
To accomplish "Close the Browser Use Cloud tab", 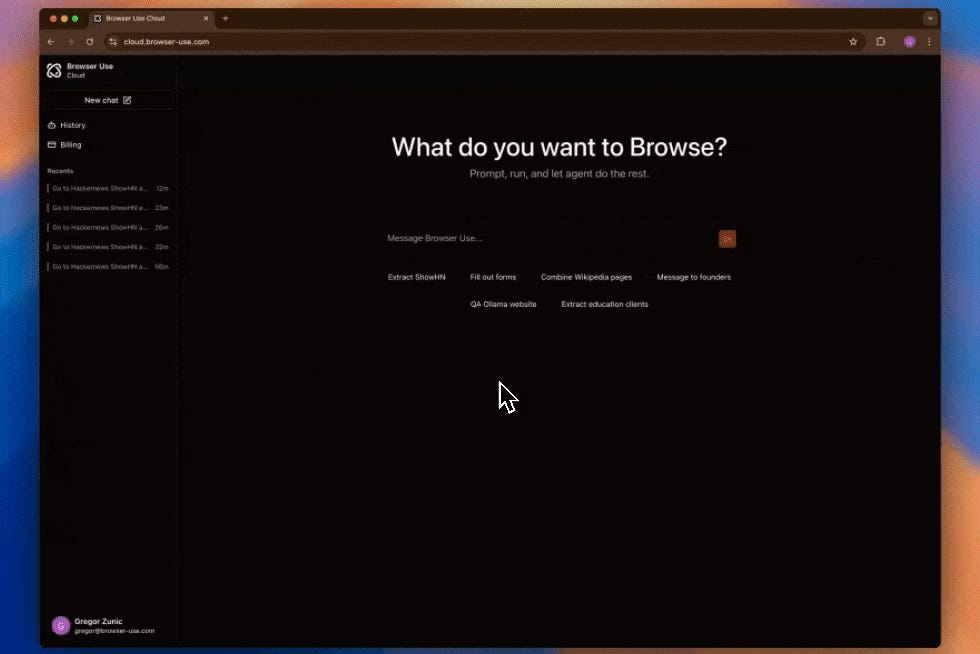I will [x=206, y=19].
